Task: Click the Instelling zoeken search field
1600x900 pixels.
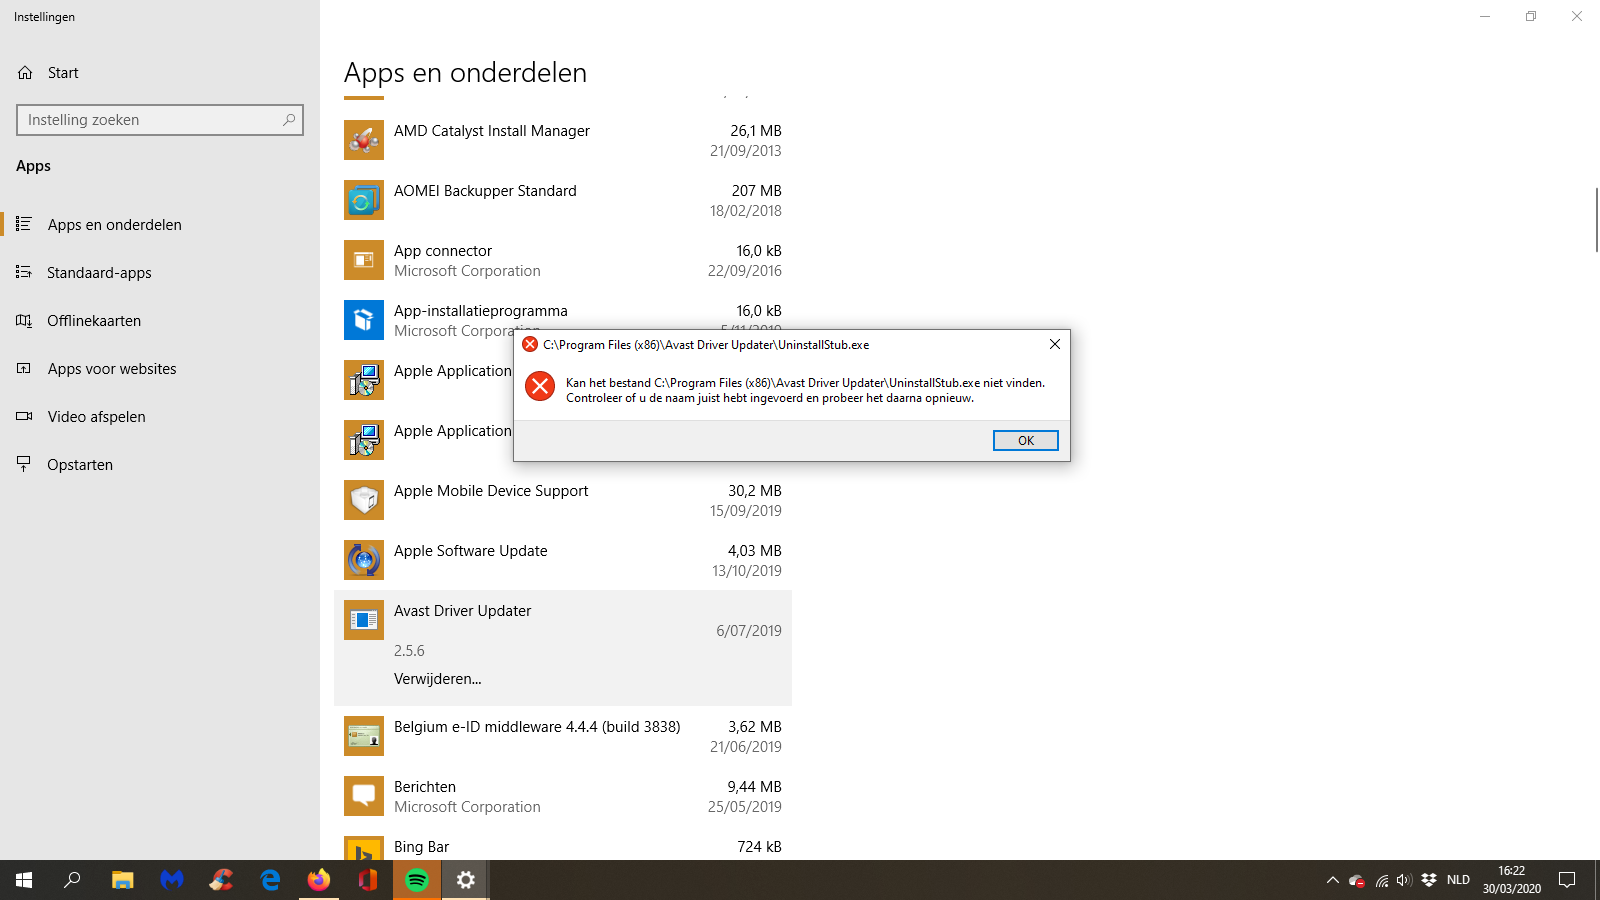Action: [x=160, y=120]
